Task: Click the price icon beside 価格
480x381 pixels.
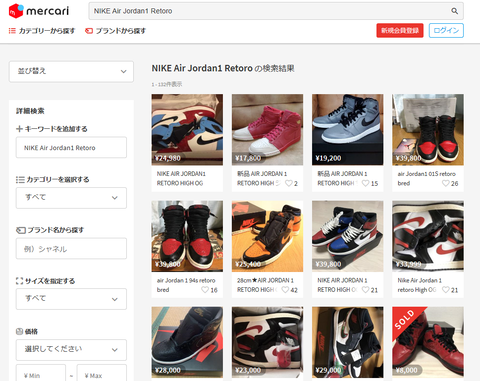Action: coord(19,331)
